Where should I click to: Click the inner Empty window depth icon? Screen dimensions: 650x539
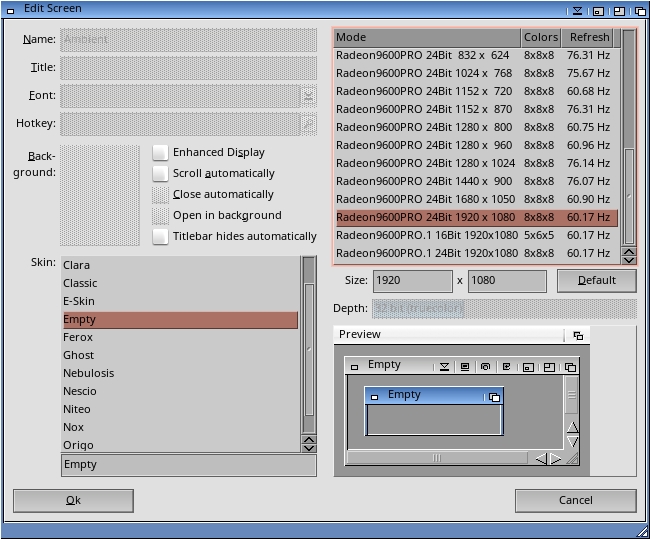[494, 397]
